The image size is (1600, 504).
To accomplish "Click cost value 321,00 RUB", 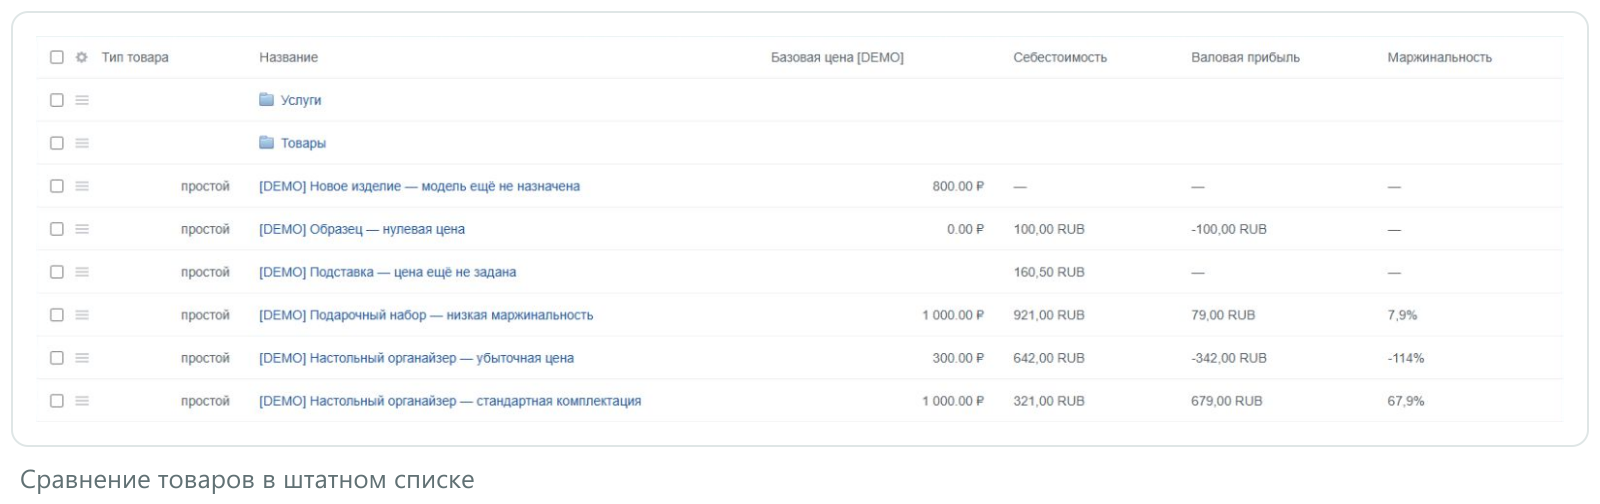I will [1049, 401].
